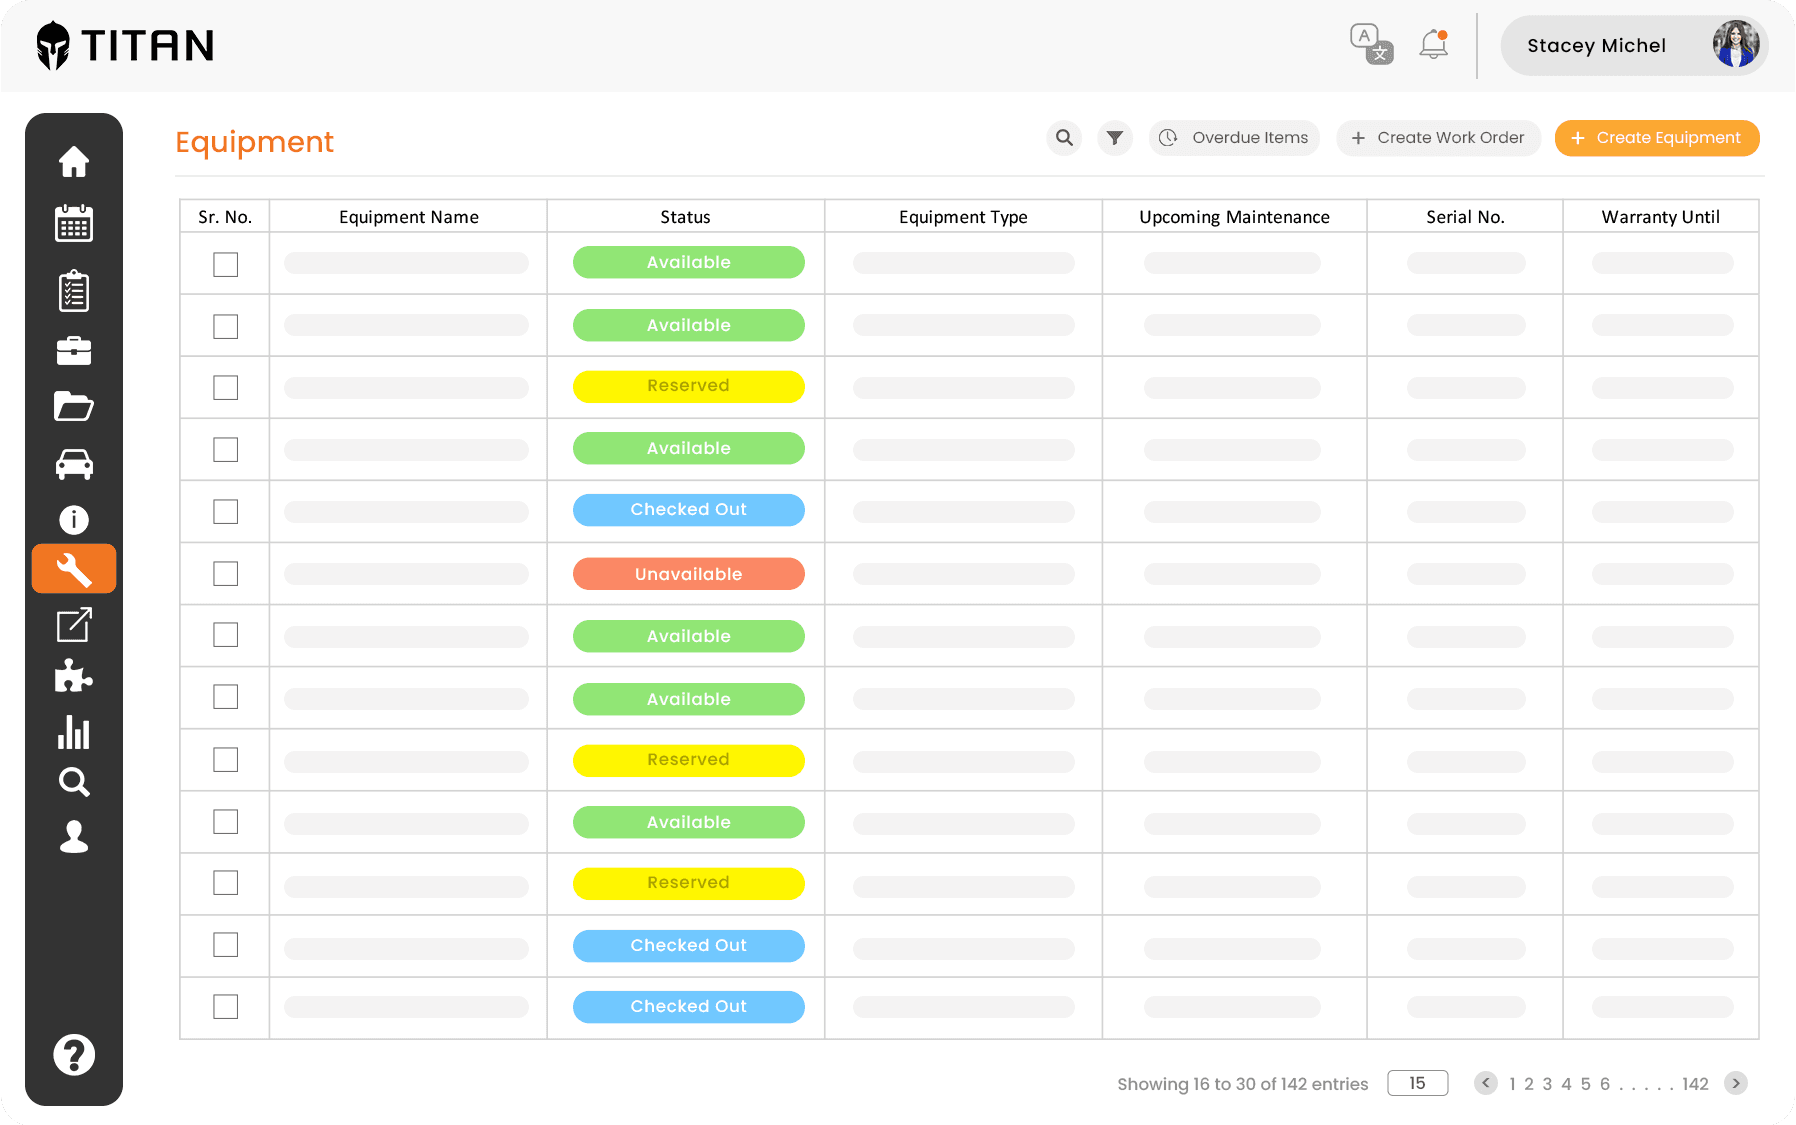Click Create Work Order
This screenshot has height=1125, width=1796.
tap(1438, 137)
